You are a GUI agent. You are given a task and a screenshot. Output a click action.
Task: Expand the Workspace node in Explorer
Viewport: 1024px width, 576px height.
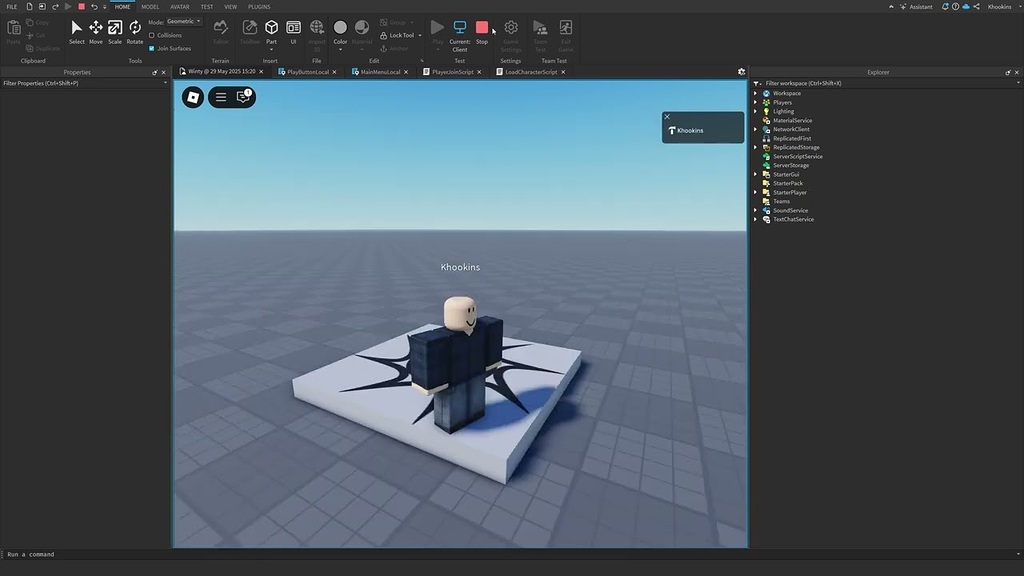click(x=756, y=93)
